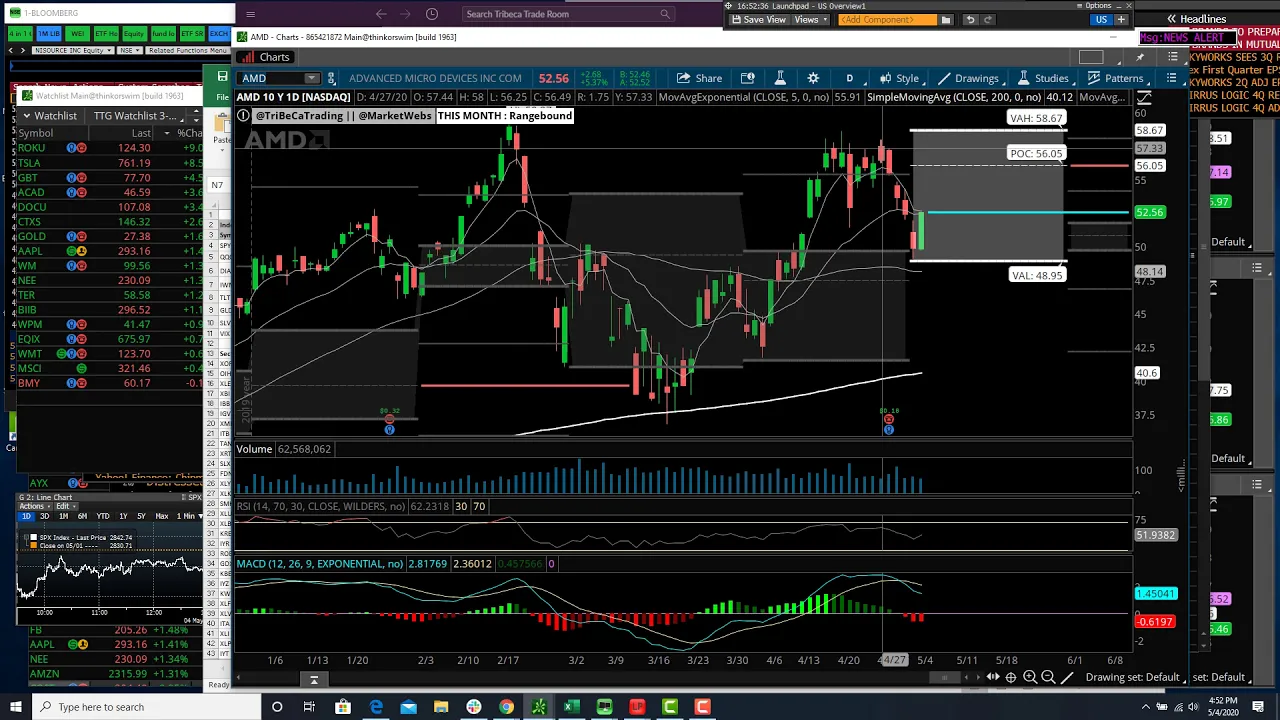Click the Add Component field
The image size is (1280, 720).
coord(887,20)
